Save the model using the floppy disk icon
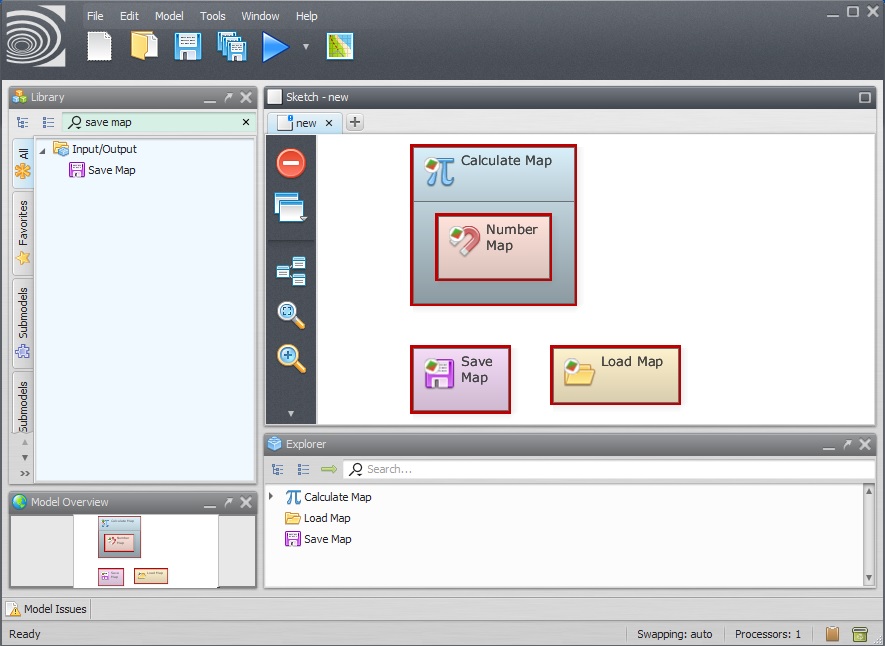 pos(188,46)
